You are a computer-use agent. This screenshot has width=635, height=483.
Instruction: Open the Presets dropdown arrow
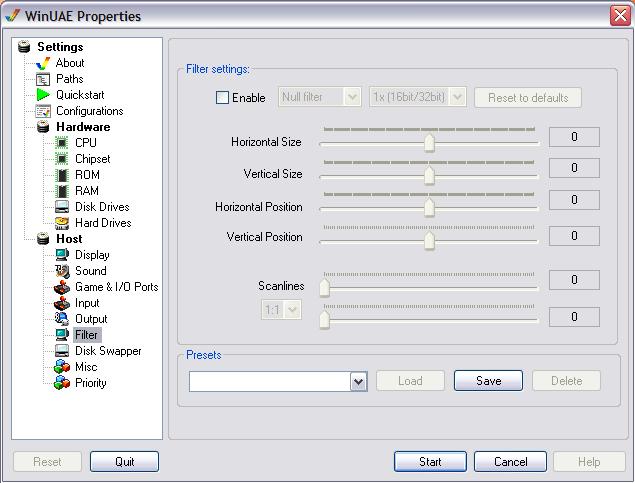point(359,381)
